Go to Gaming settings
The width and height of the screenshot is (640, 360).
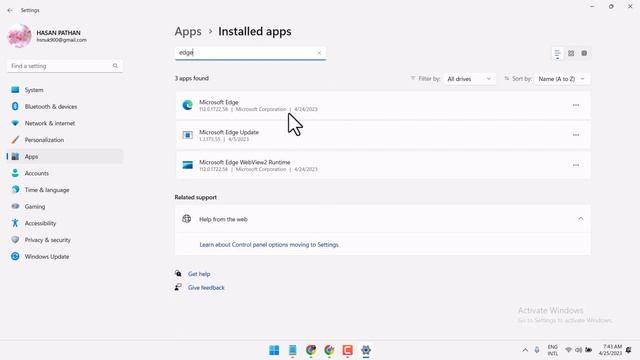(64, 207)
